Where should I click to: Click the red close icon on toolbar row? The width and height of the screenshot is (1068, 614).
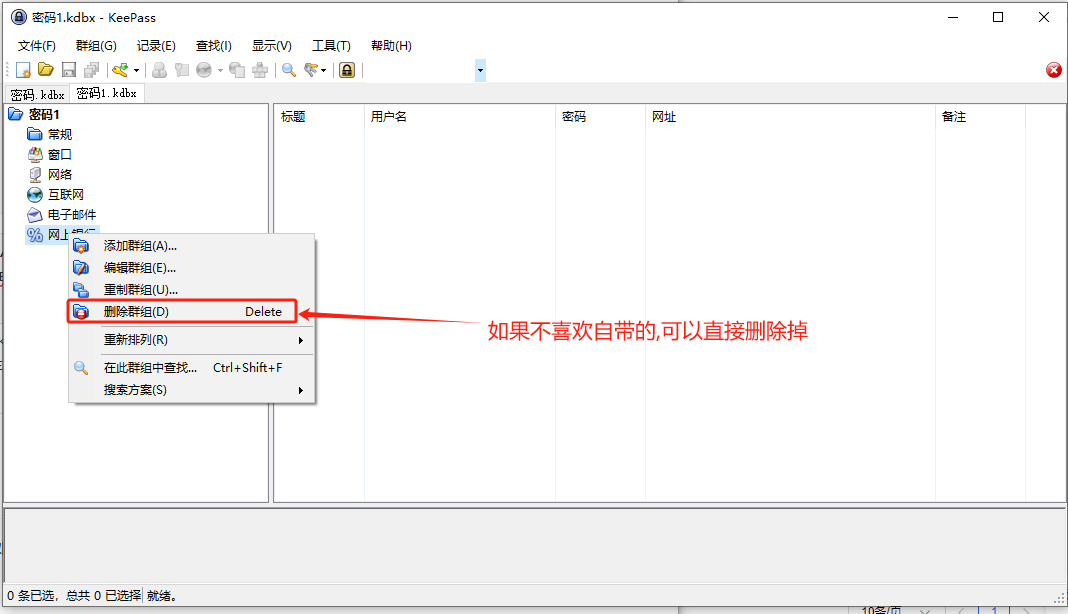click(x=1054, y=70)
